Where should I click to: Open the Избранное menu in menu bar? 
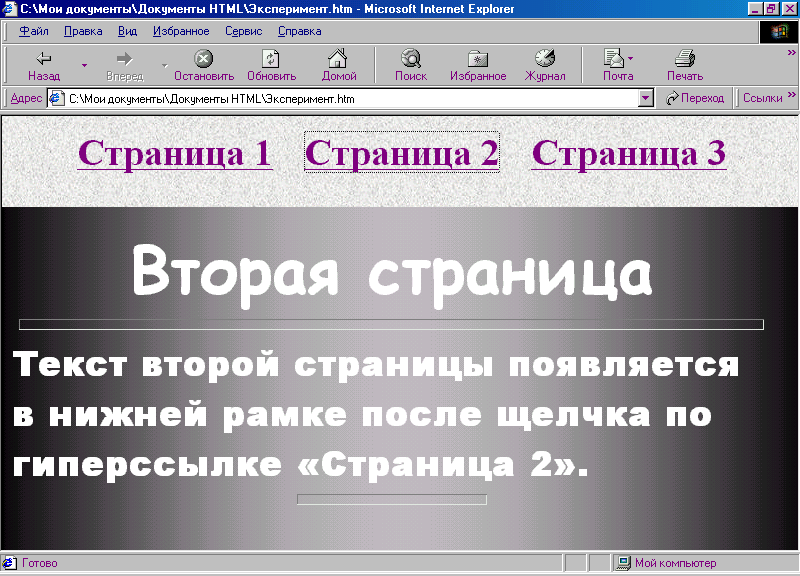181,31
